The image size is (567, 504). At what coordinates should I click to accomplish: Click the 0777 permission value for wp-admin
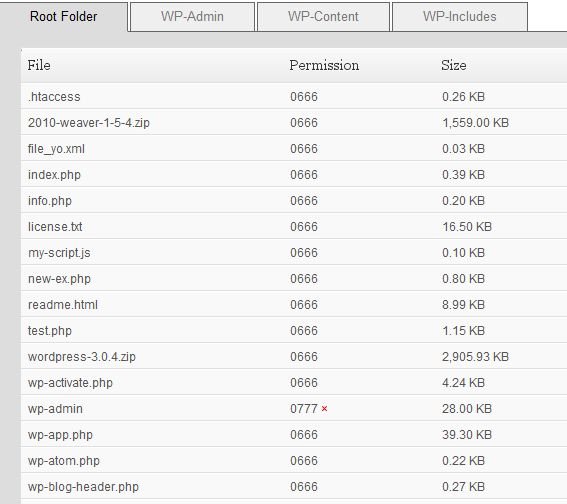(304, 409)
